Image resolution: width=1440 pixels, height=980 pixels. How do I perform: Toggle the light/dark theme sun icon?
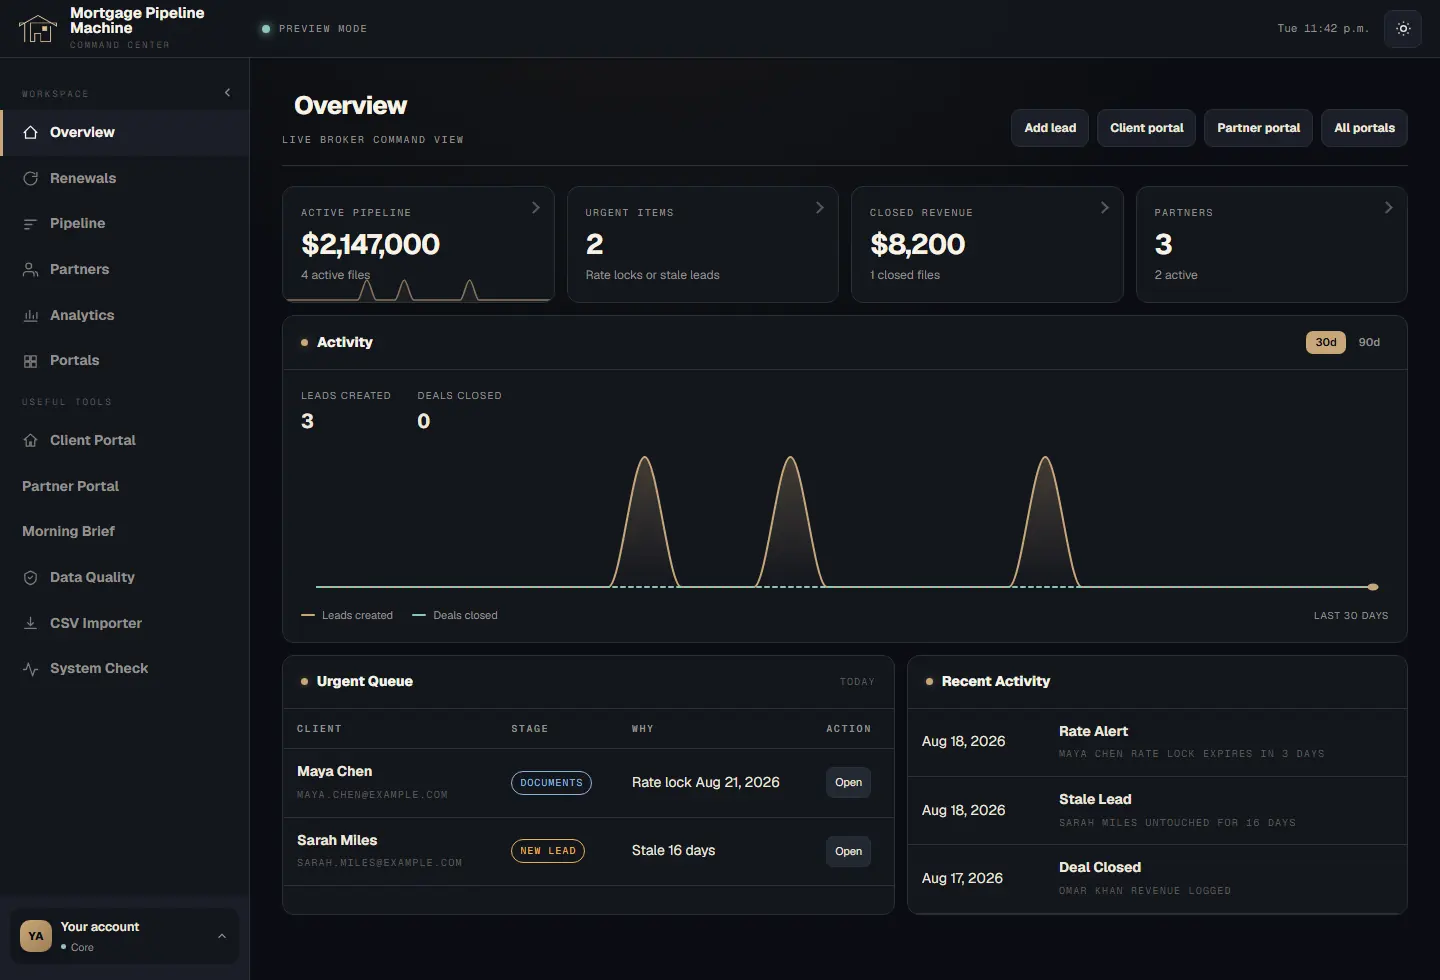(x=1403, y=29)
